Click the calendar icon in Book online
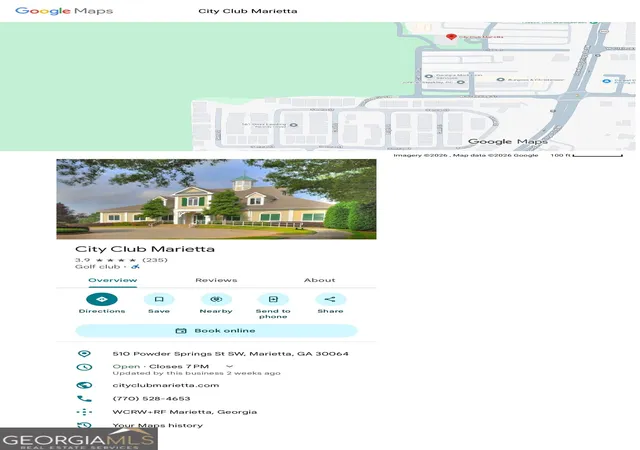Viewport: 640px width, 450px height. tap(180, 331)
